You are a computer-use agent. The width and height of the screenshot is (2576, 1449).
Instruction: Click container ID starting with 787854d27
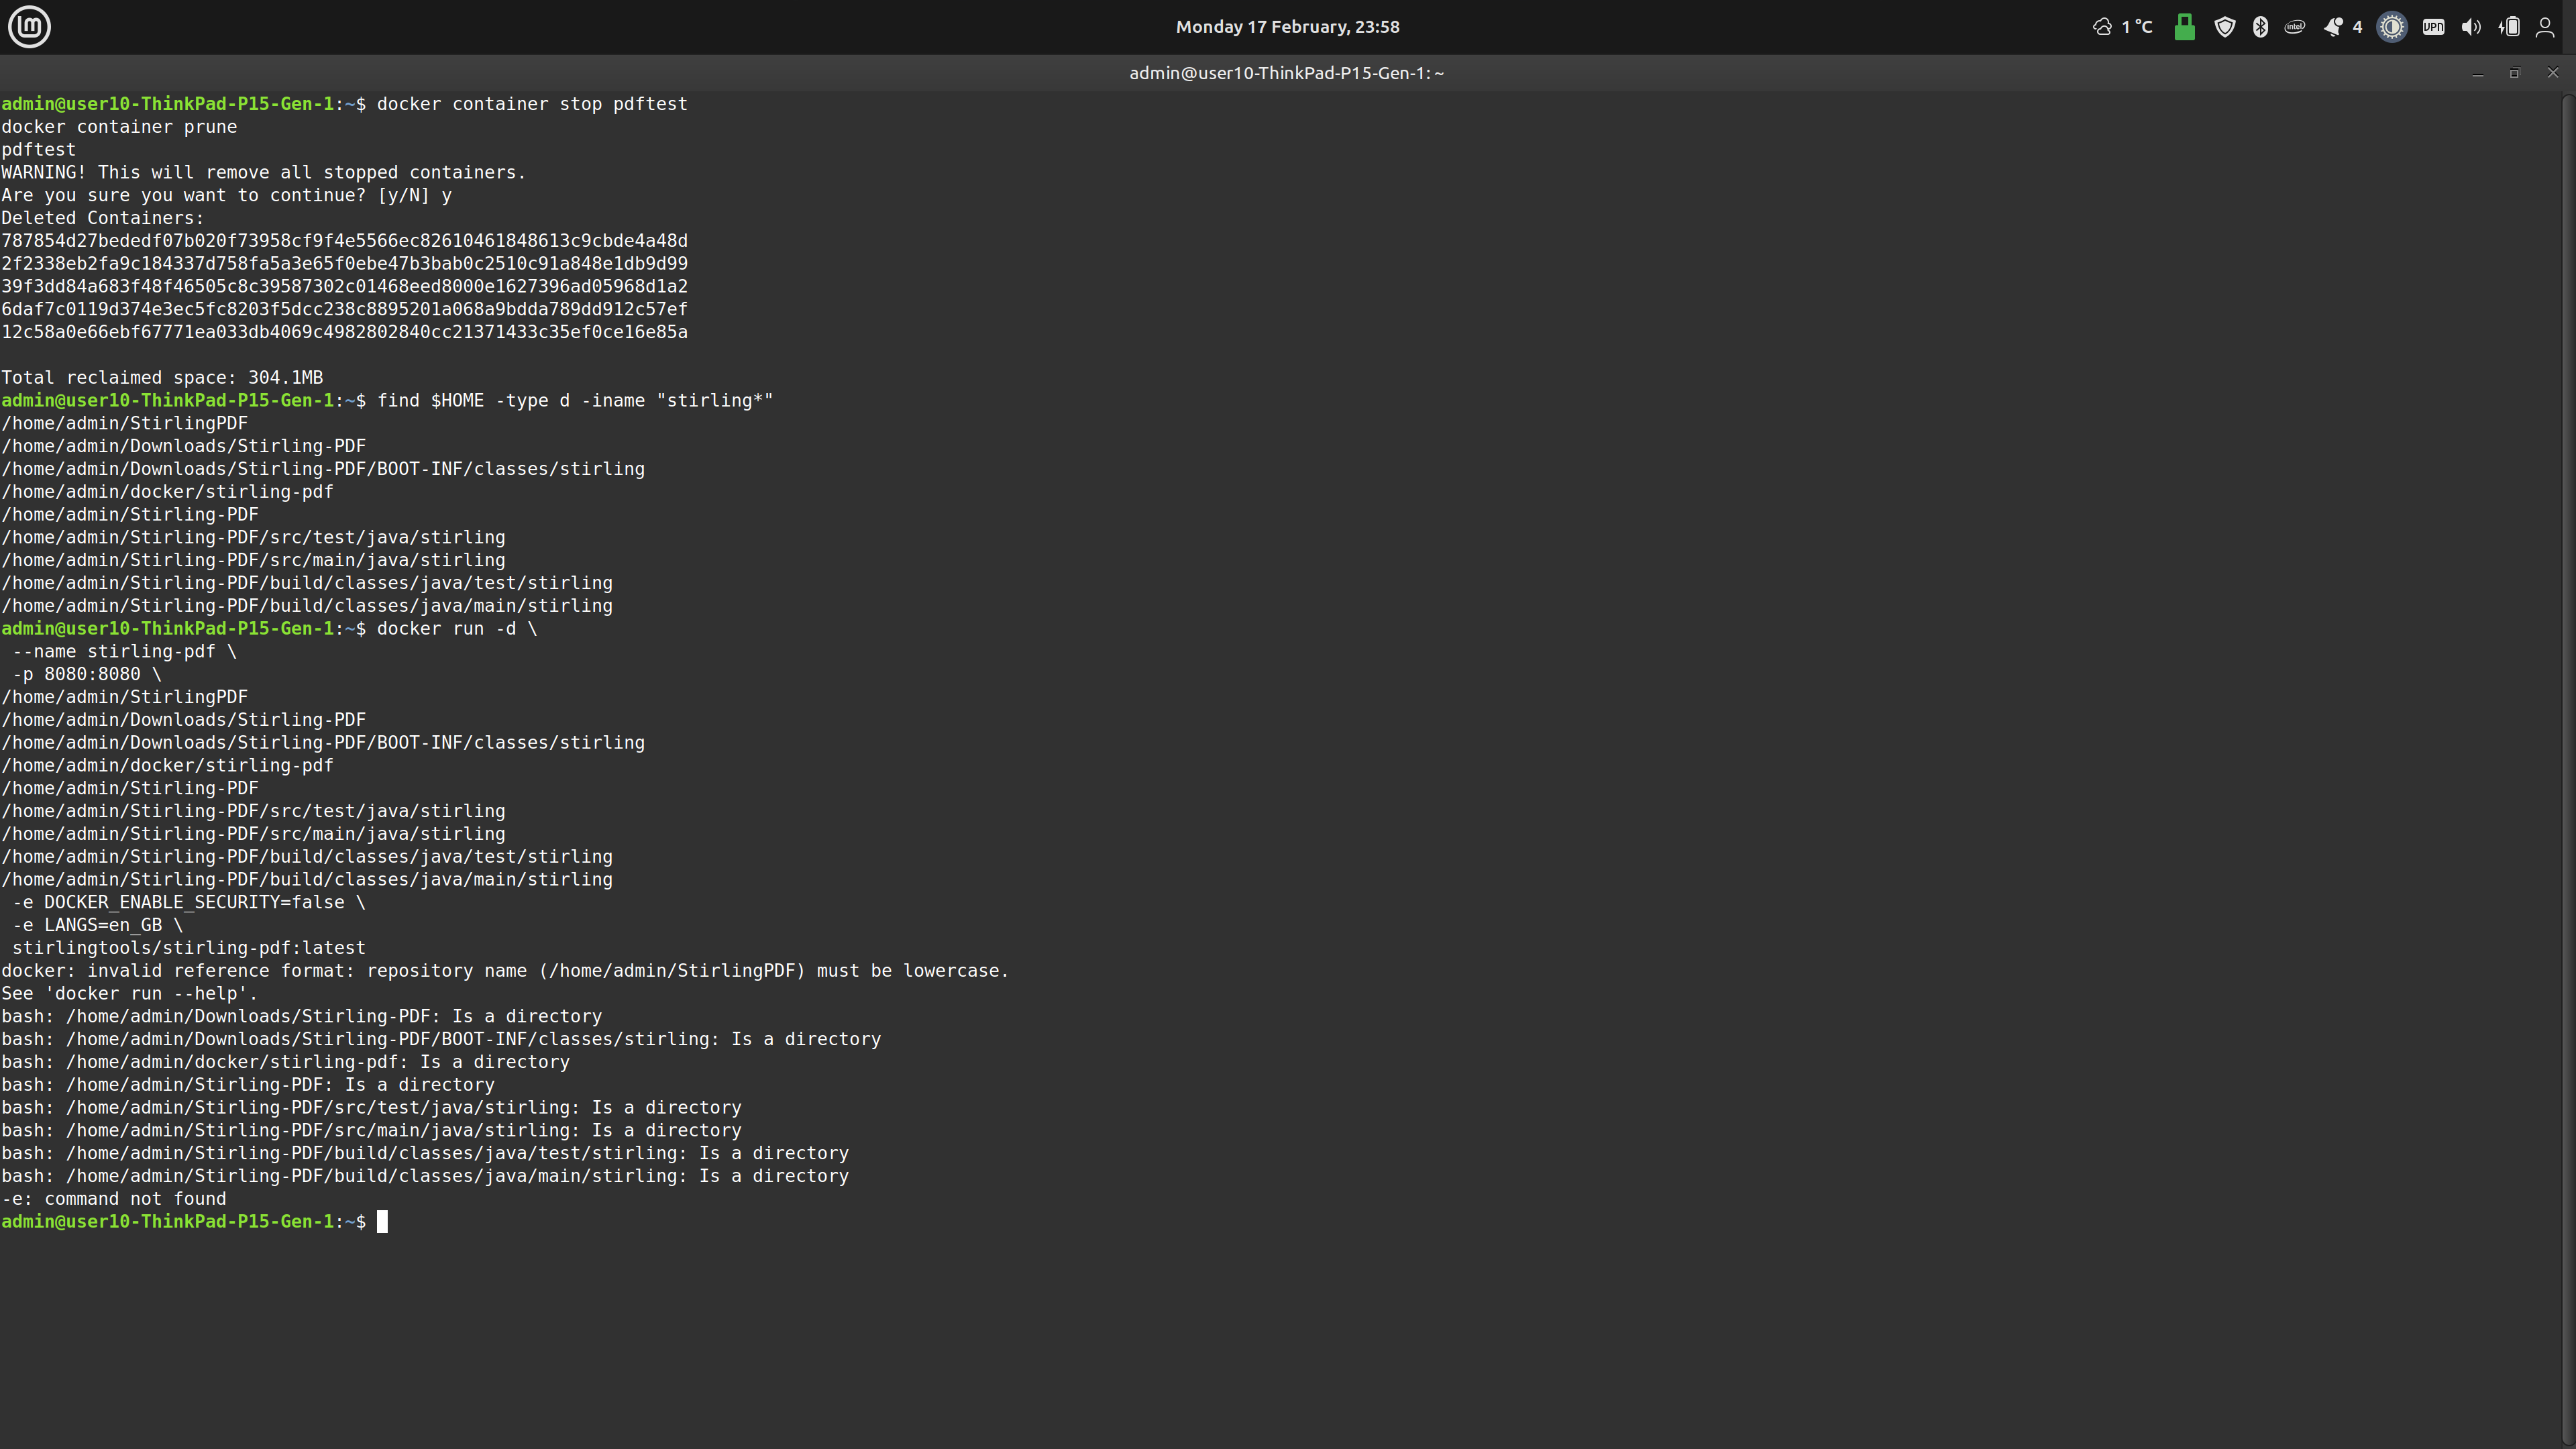[x=344, y=241]
